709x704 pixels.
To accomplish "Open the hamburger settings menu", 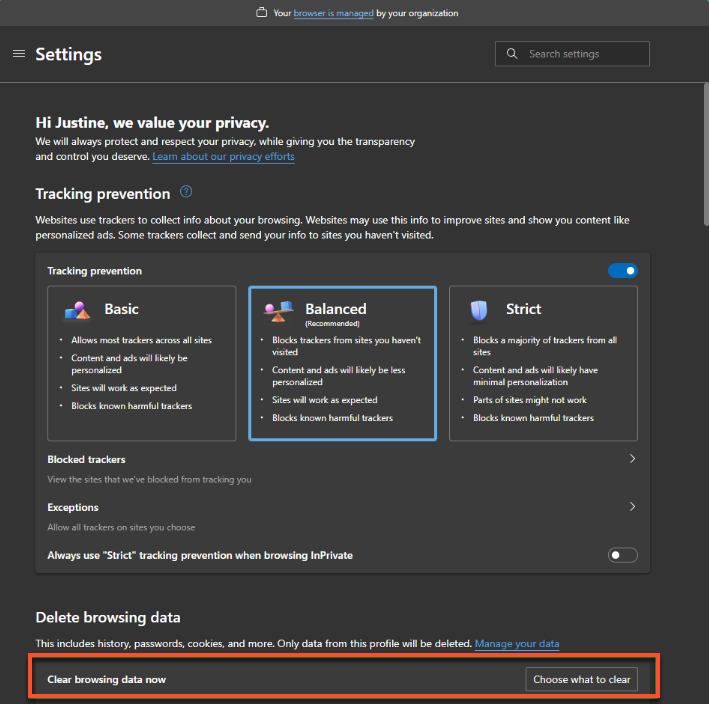I will pyautogui.click(x=19, y=54).
